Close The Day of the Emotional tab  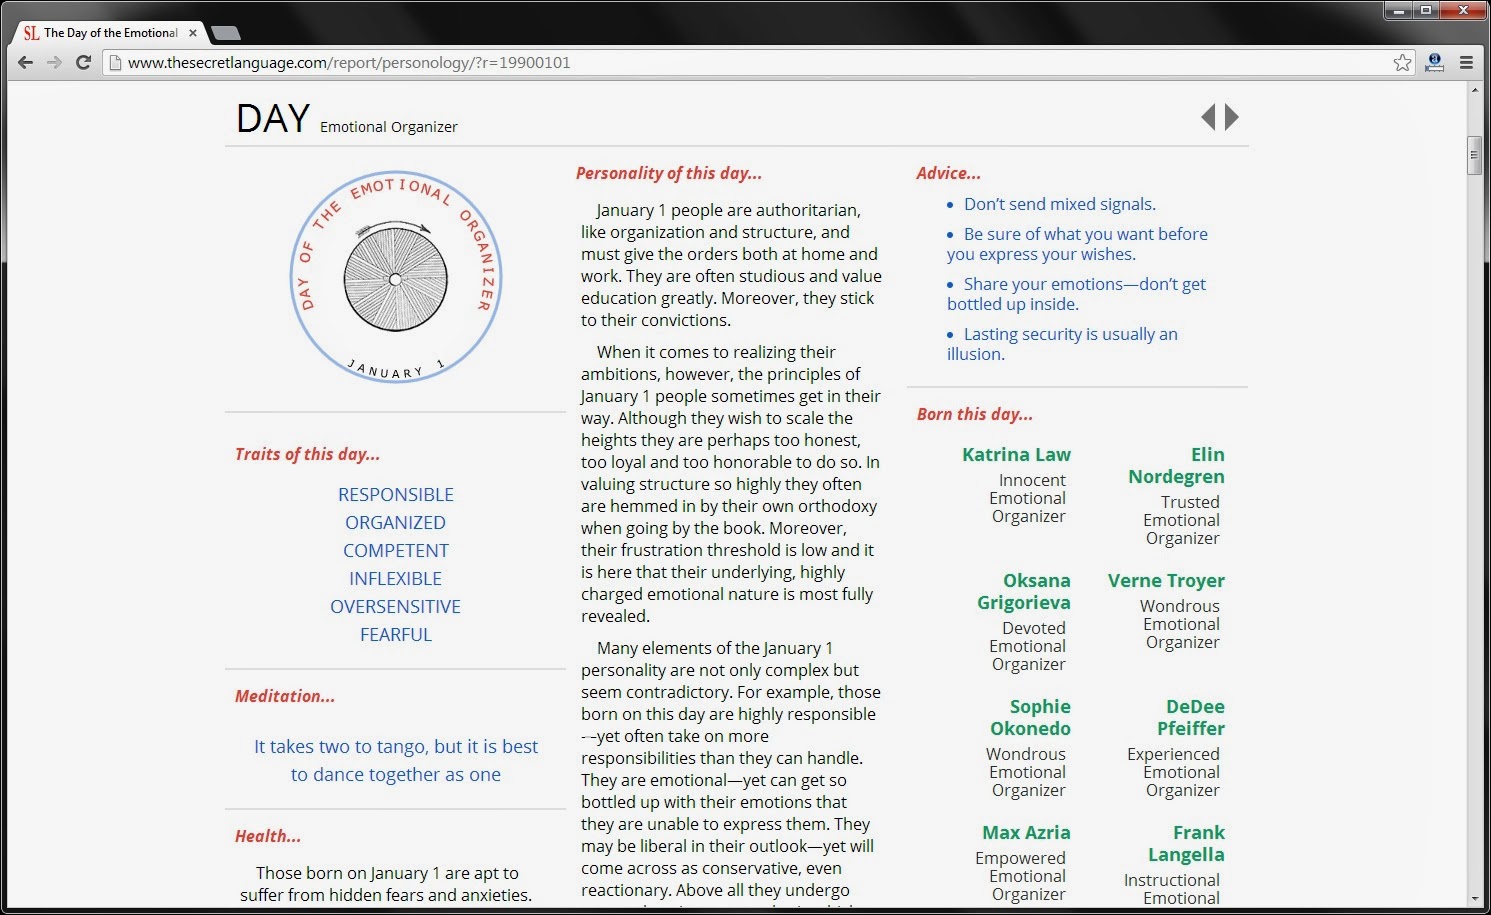193,33
